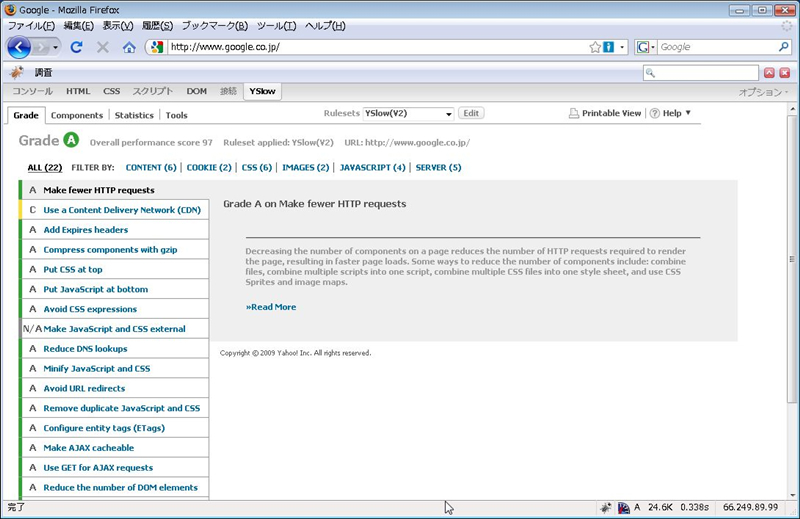Open the 編集(E) menu

click(79, 26)
